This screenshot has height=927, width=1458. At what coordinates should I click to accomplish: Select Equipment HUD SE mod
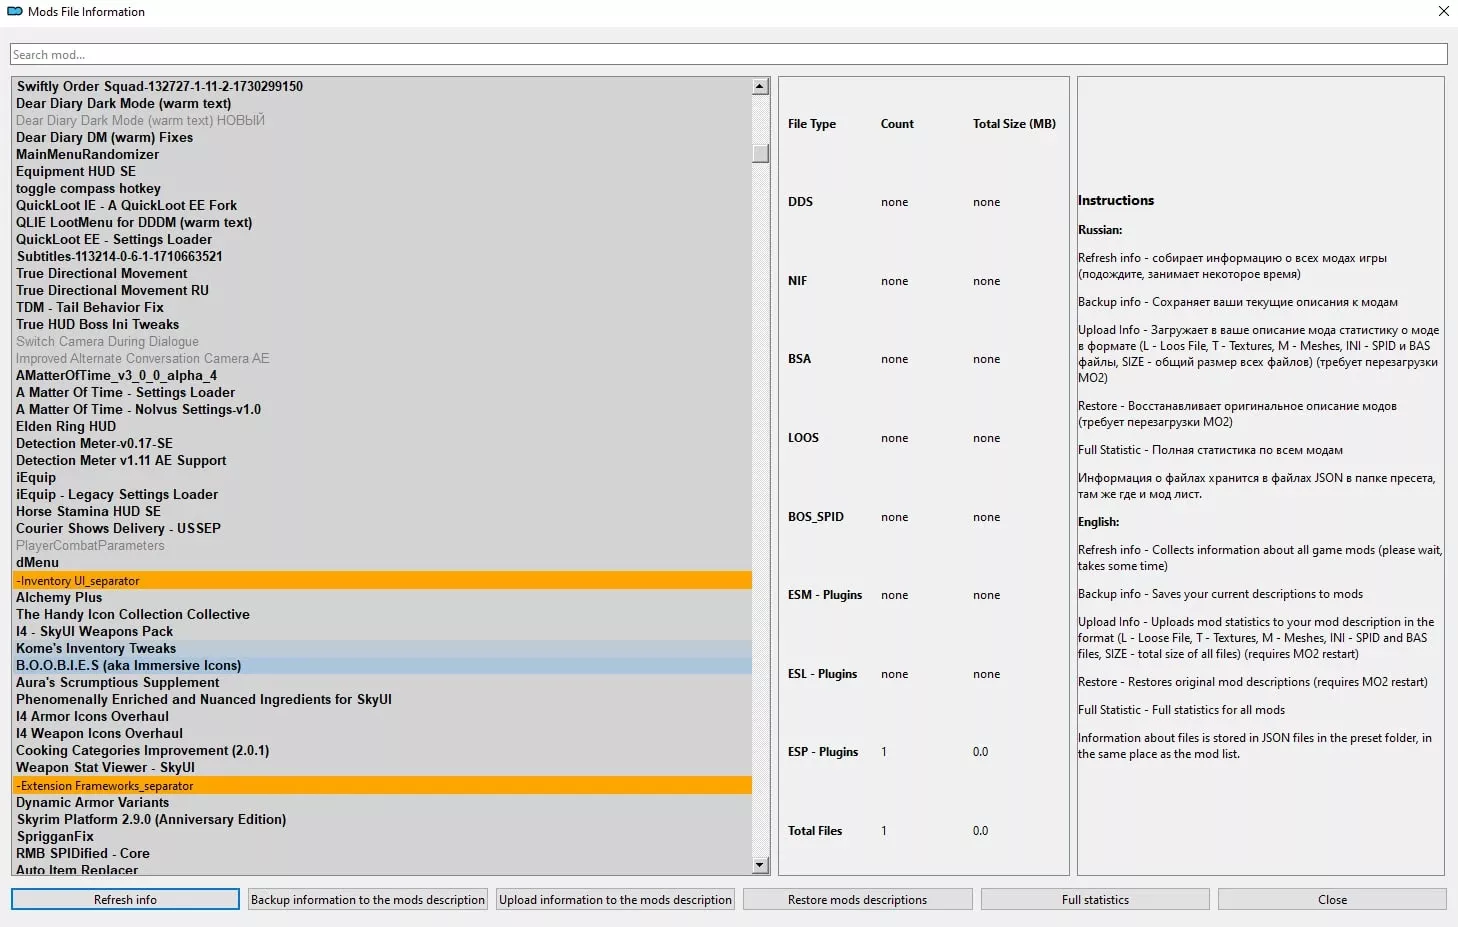pos(76,171)
